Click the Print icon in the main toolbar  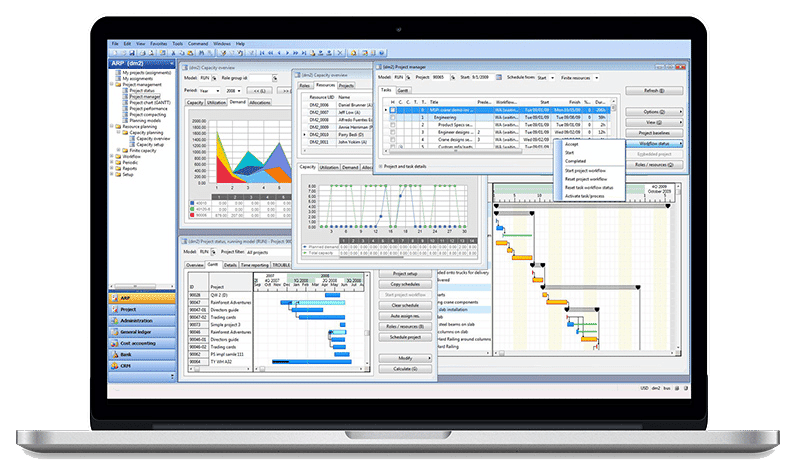(x=142, y=53)
